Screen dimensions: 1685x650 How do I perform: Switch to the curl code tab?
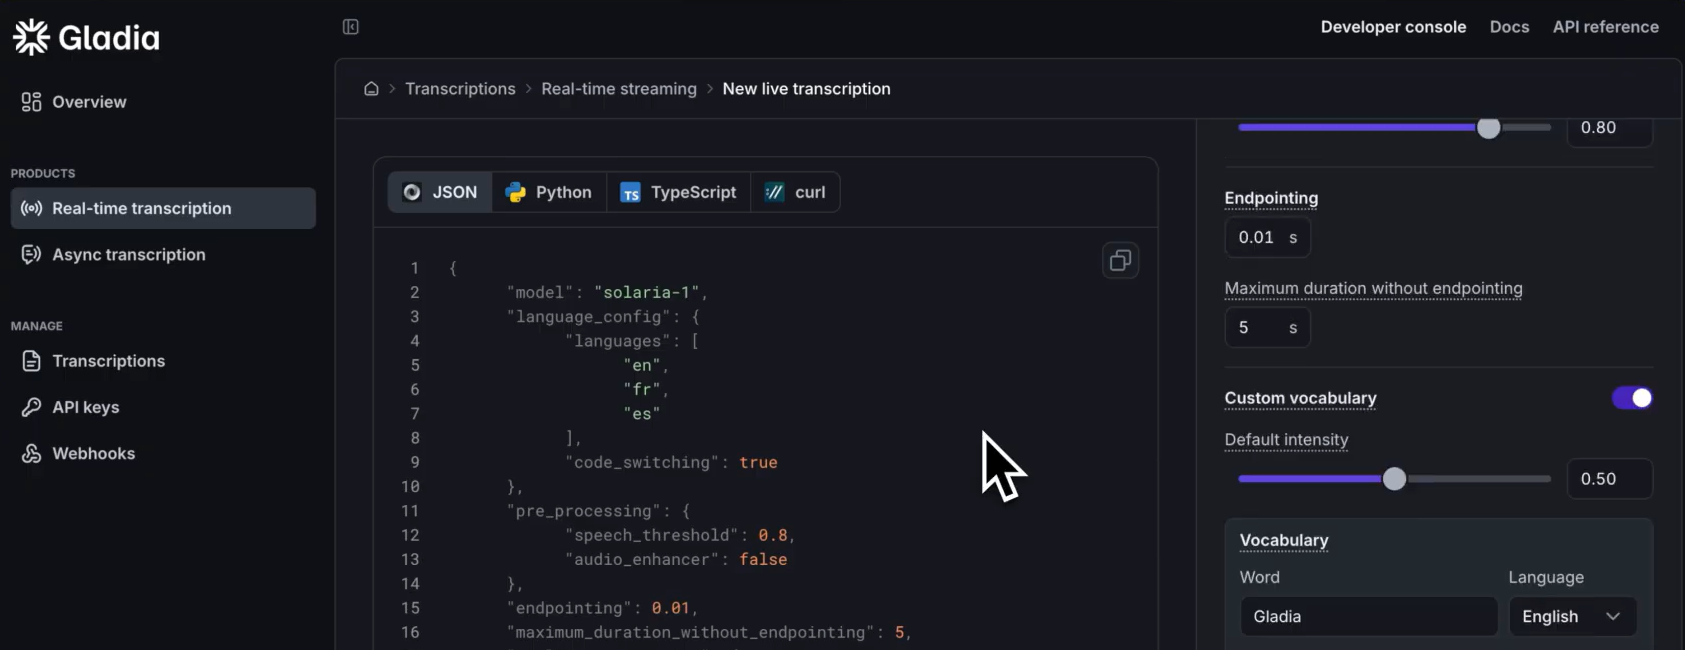[x=795, y=192]
